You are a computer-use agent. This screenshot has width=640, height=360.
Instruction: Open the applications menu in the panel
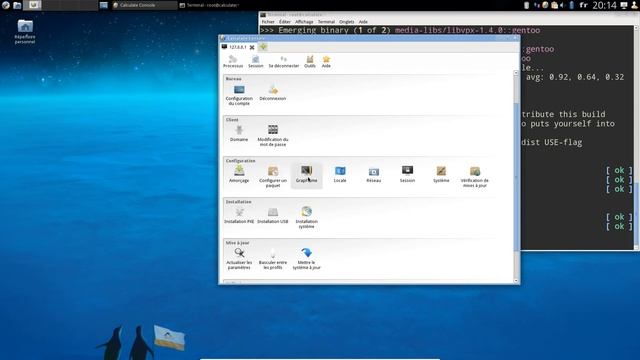[6, 5]
